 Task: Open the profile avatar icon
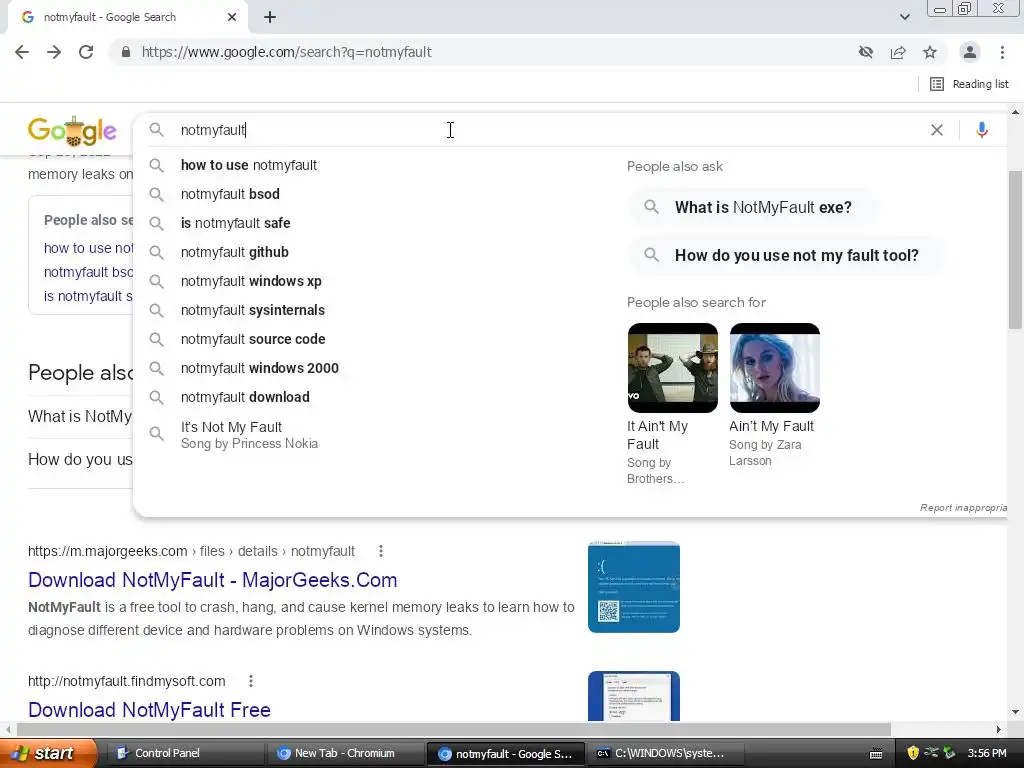(x=970, y=52)
